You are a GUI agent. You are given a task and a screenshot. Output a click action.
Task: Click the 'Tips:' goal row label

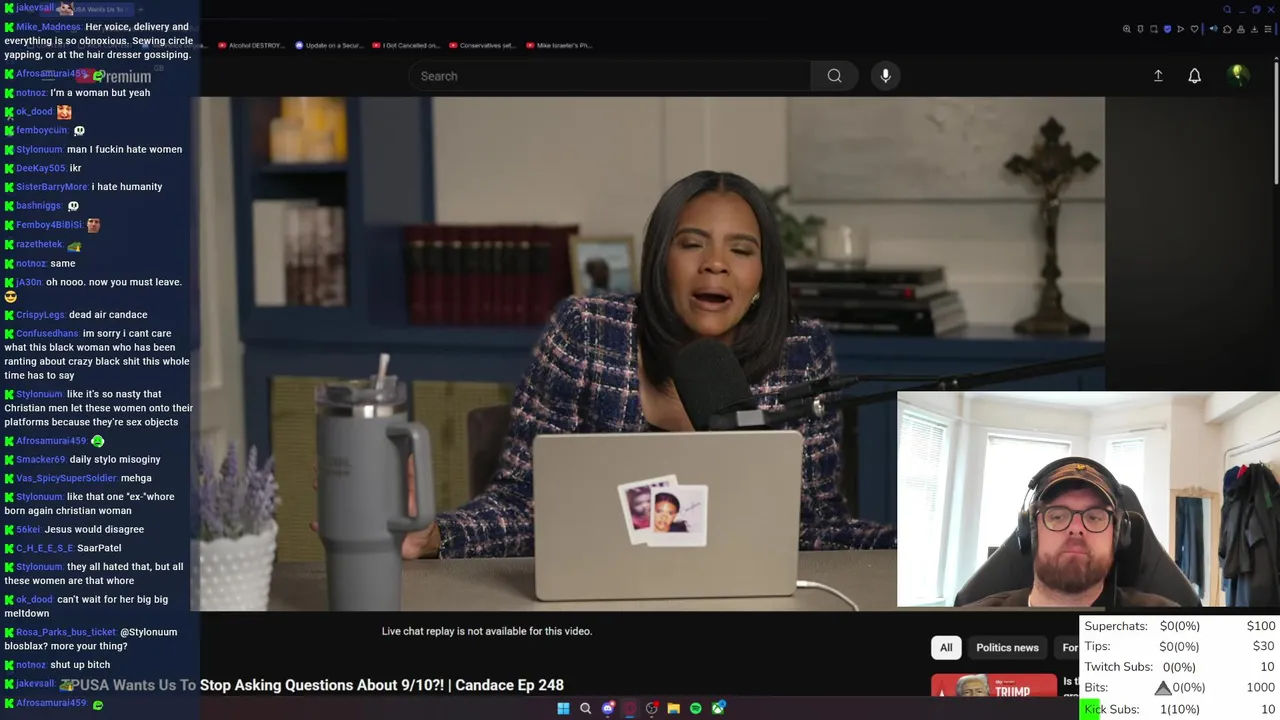(x=1097, y=646)
